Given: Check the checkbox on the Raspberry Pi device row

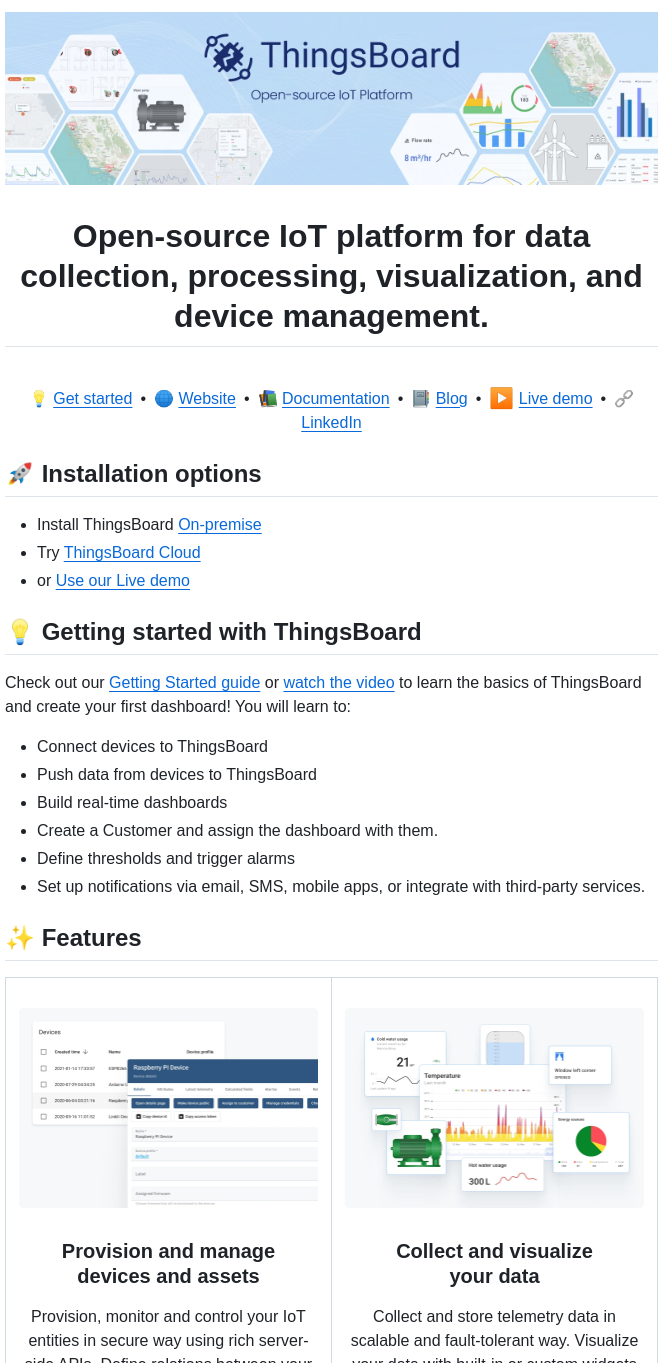Looking at the screenshot, I should tap(42, 1100).
